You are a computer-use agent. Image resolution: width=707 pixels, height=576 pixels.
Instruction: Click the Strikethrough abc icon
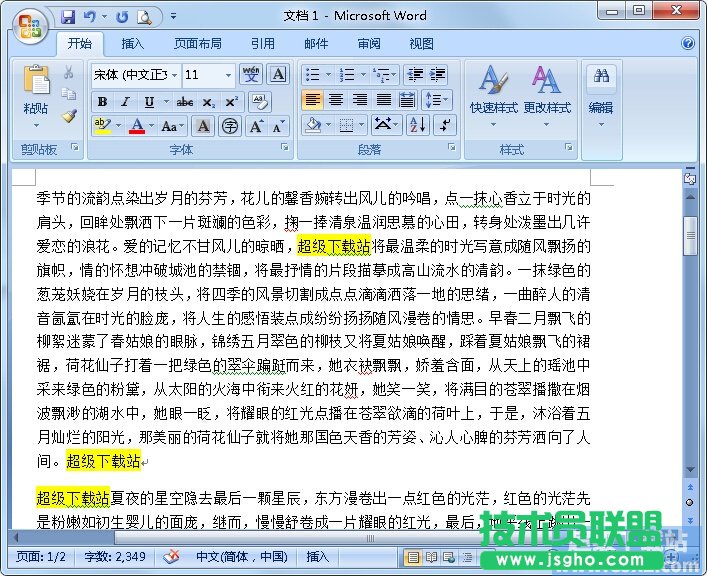(185, 102)
